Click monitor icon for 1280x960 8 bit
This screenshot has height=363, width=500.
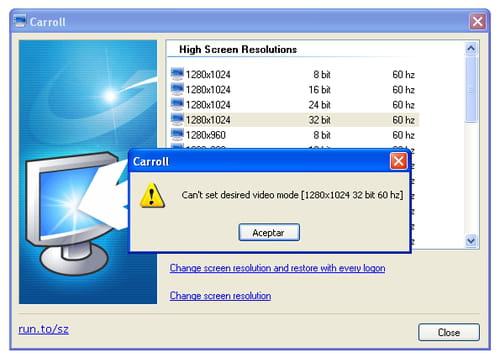pyautogui.click(x=177, y=134)
